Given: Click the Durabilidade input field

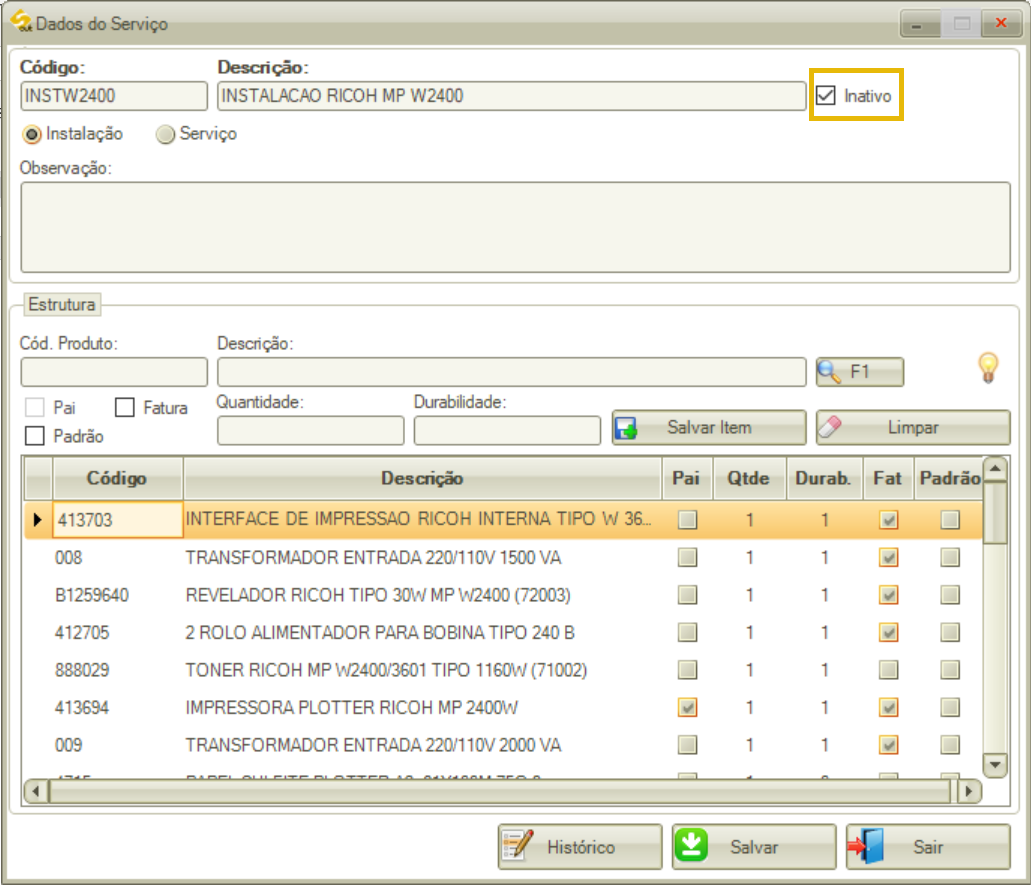Looking at the screenshot, I should pos(507,431).
